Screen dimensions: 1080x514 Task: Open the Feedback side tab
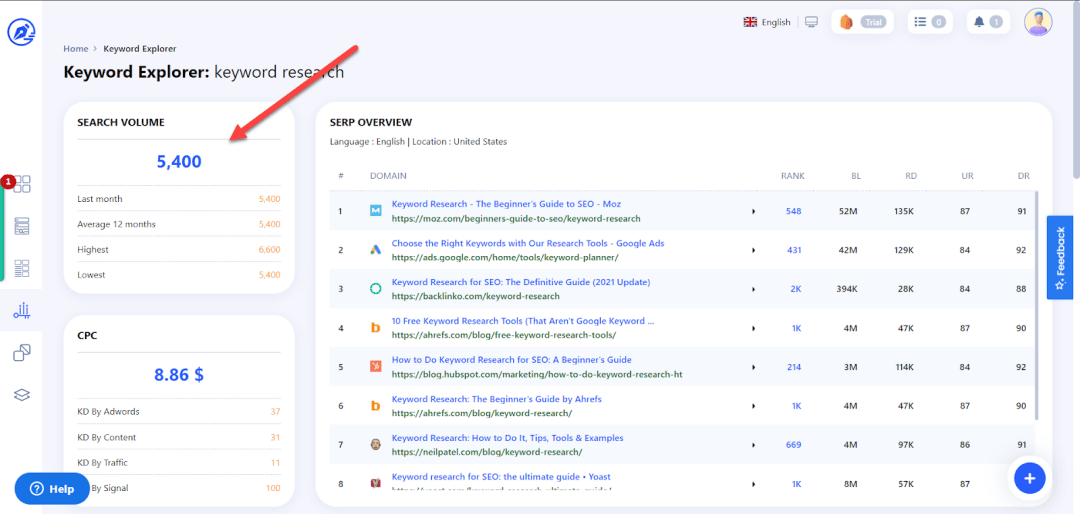(1060, 258)
